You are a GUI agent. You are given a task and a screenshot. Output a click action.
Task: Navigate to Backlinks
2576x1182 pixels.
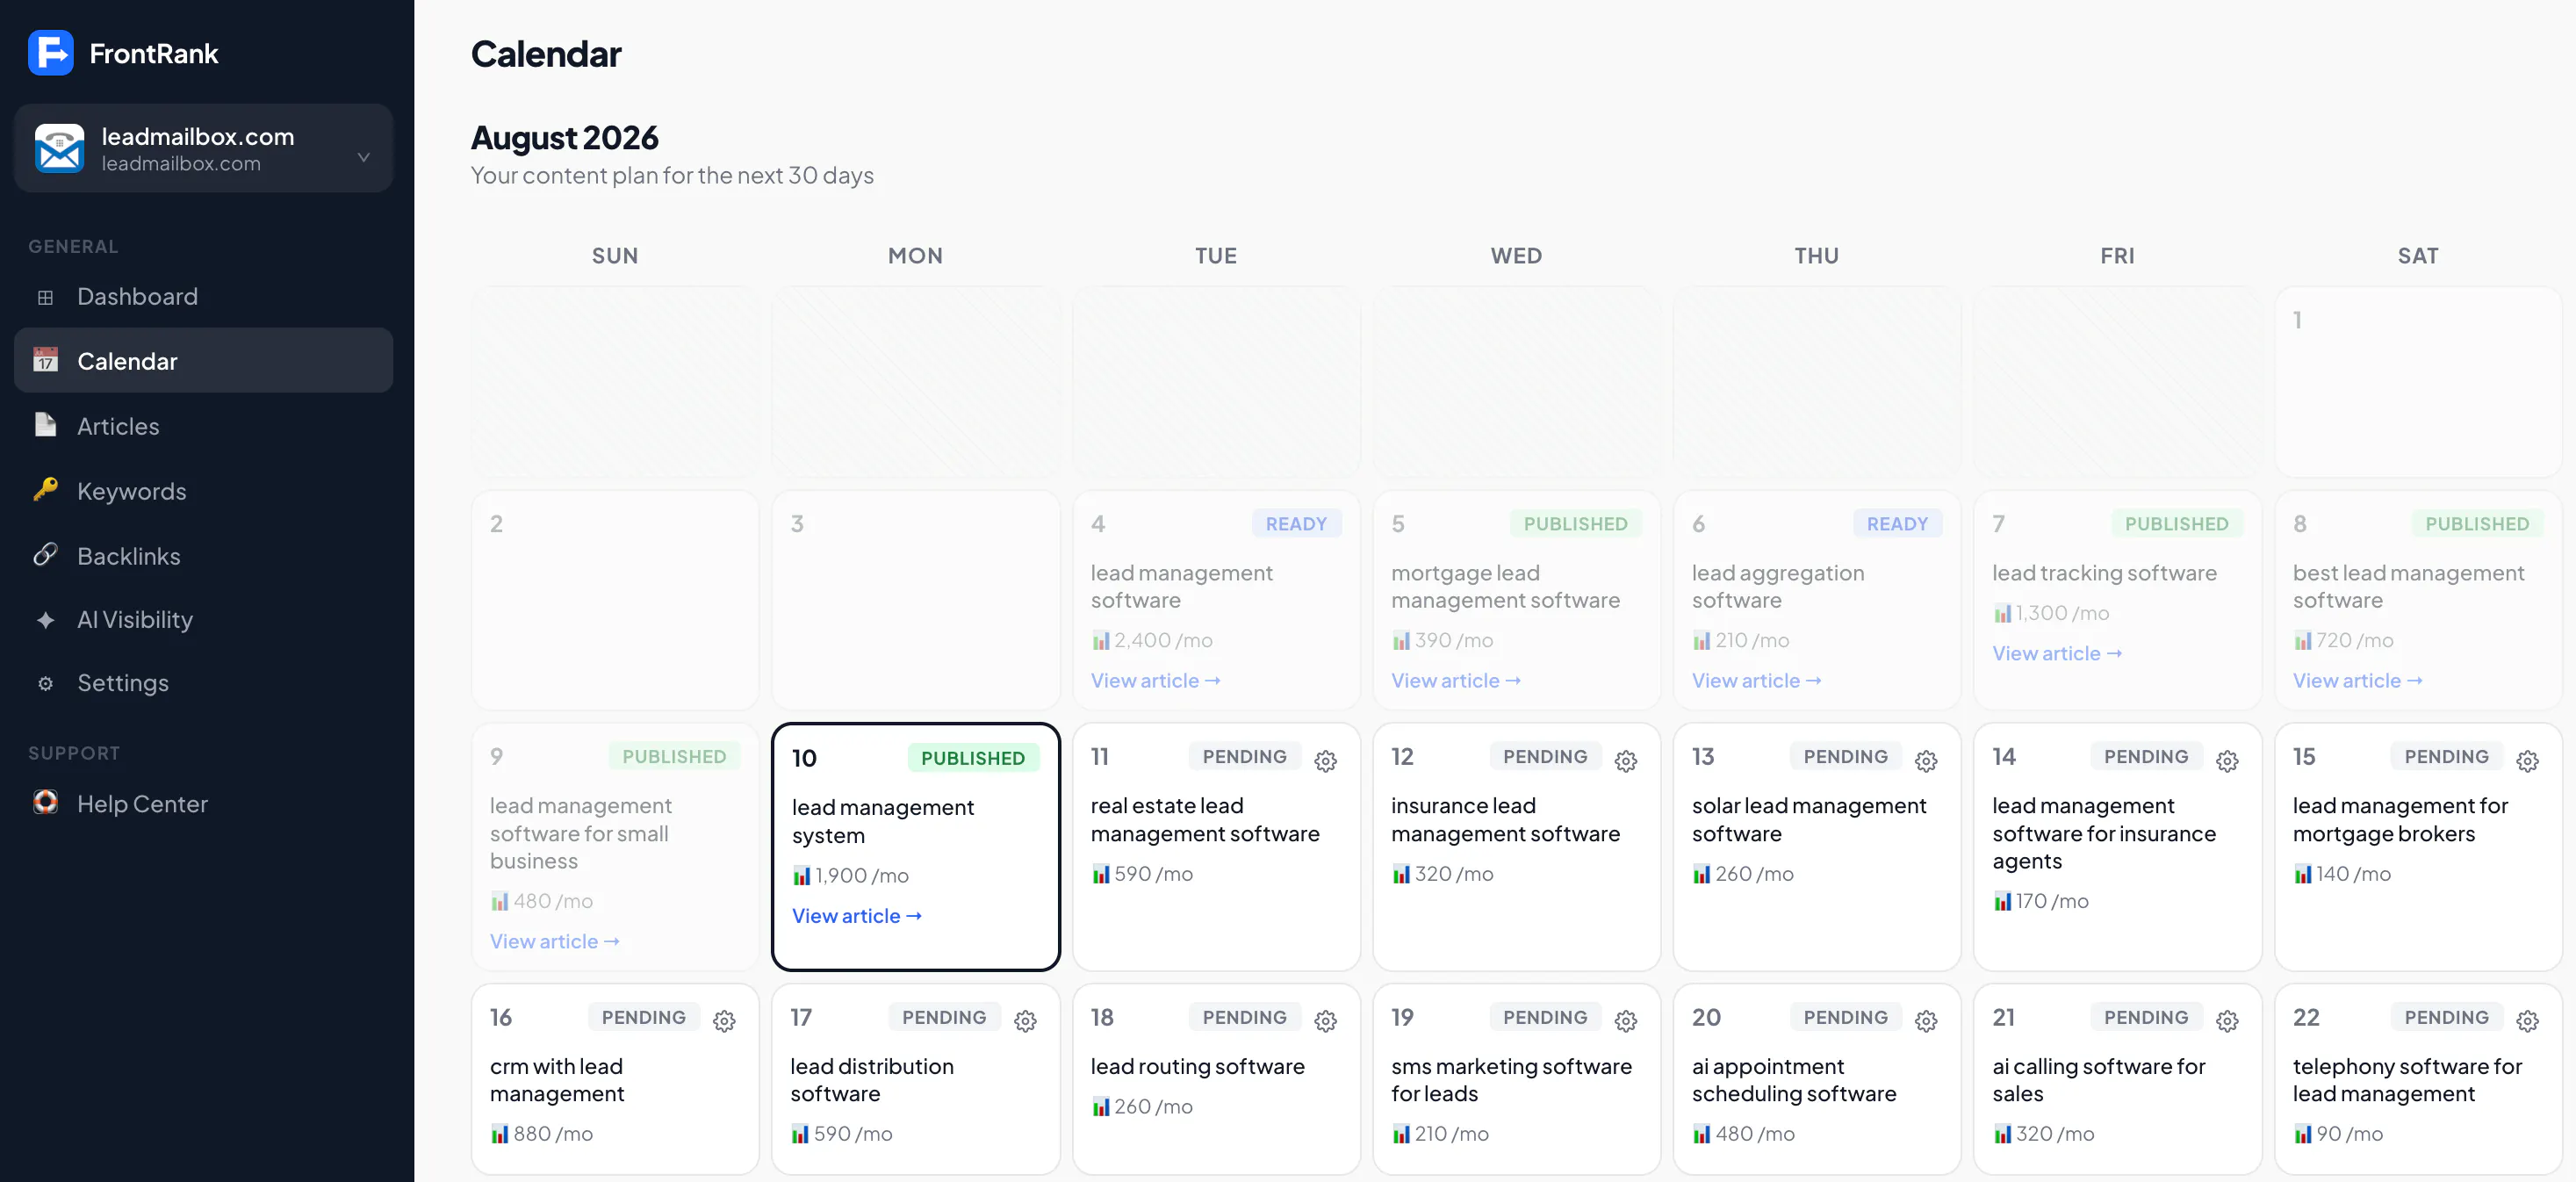(203, 556)
